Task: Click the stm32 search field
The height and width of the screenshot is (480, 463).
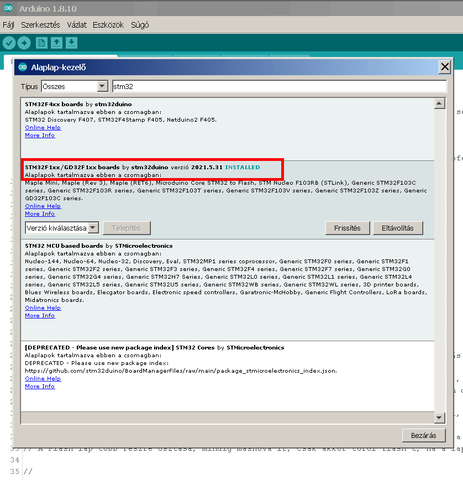Action: pyautogui.click(x=279, y=87)
